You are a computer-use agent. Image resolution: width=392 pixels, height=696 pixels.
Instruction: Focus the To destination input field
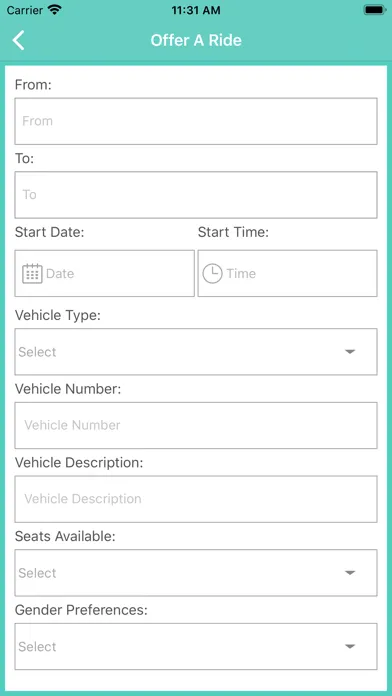(196, 195)
